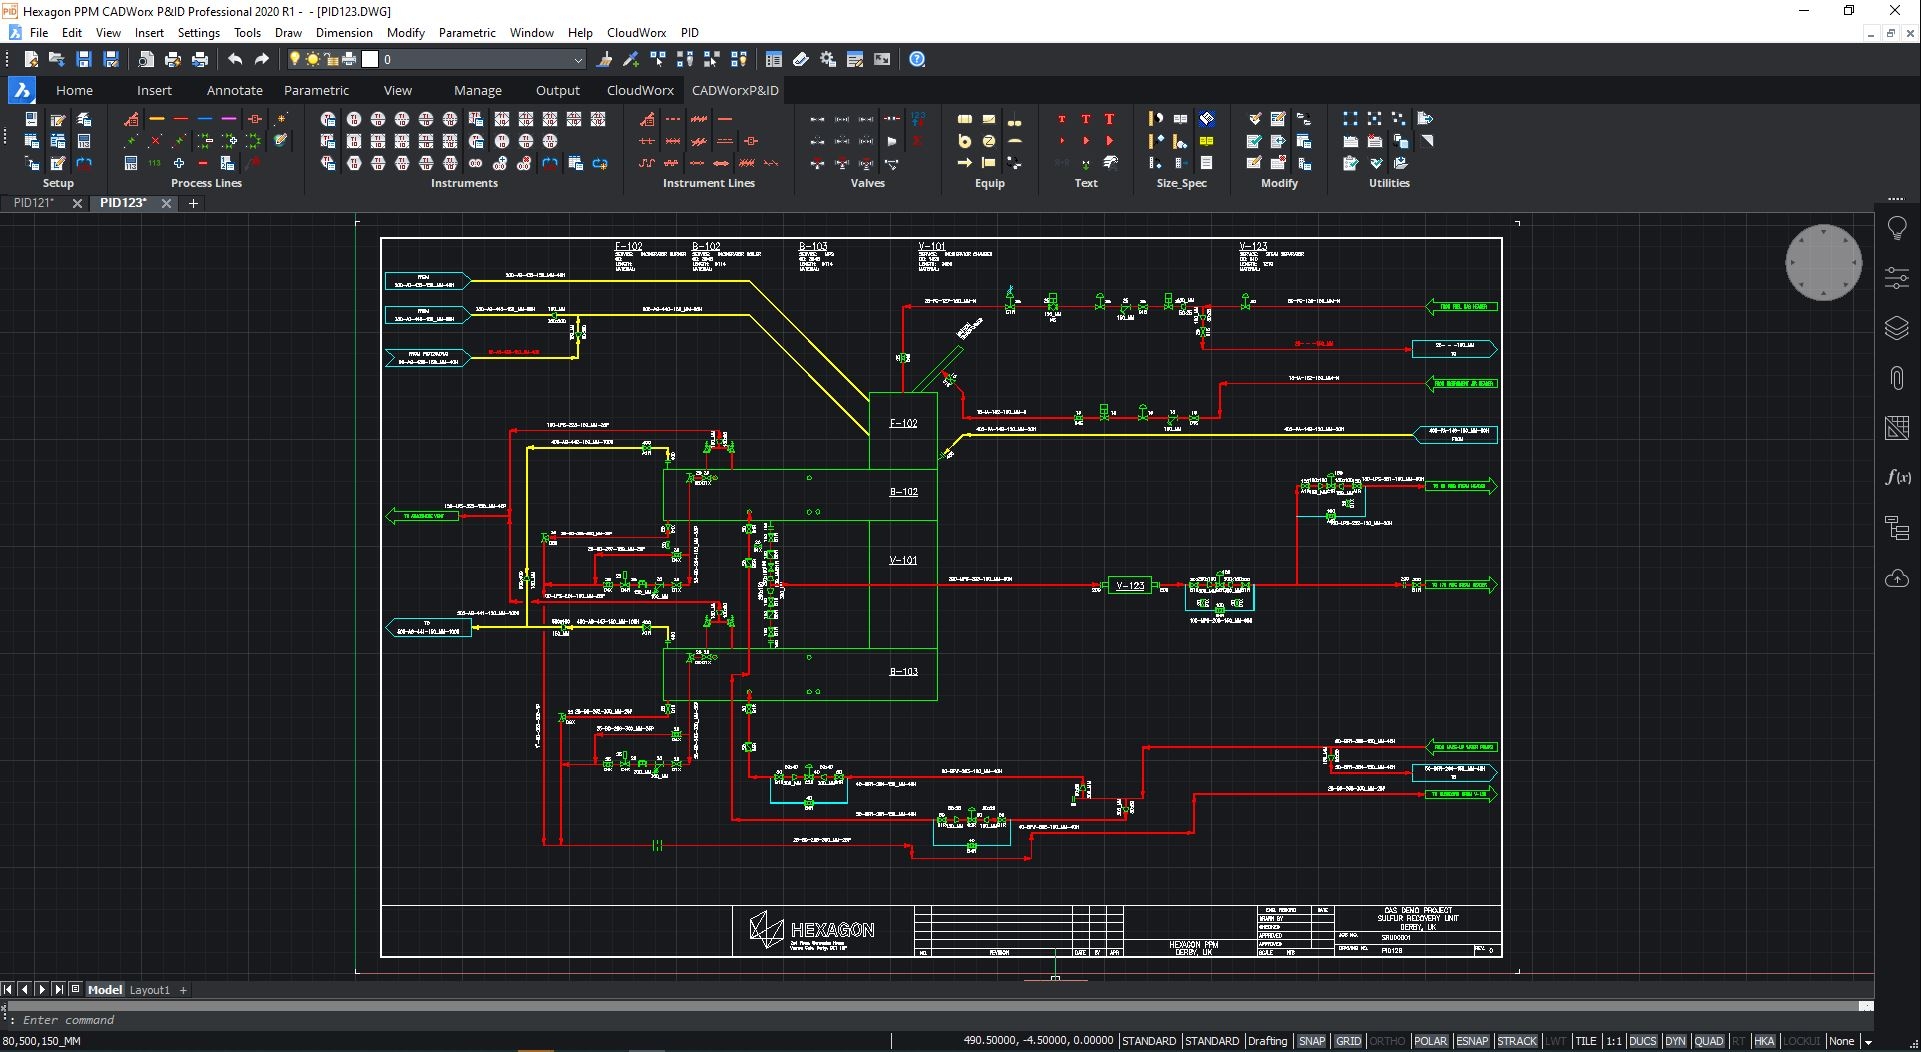The image size is (1921, 1052).
Task: Click the cloud upload icon in sidebar
Action: 1896,579
